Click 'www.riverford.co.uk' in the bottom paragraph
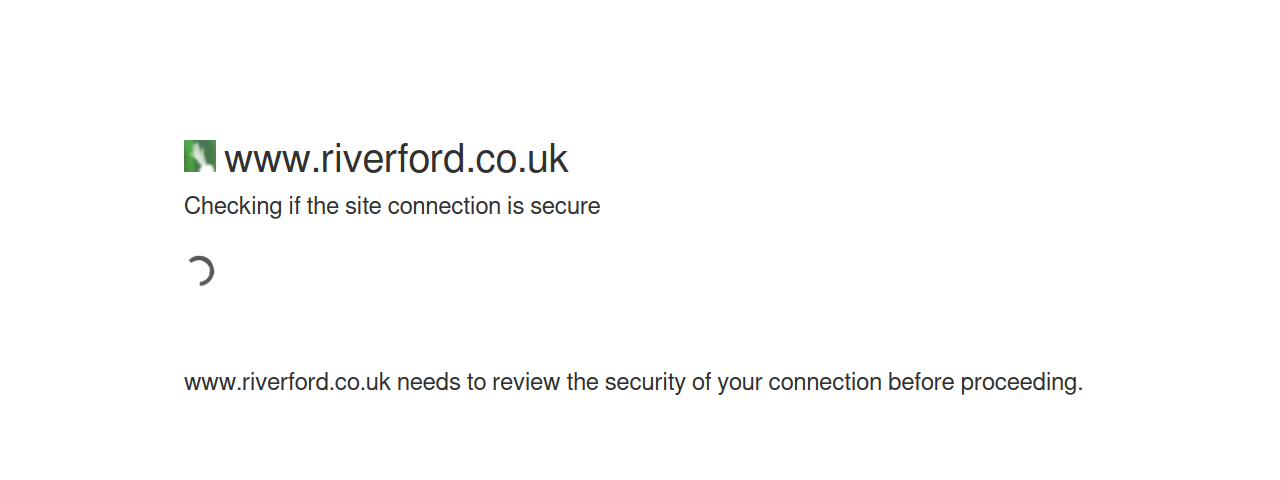 tap(287, 382)
